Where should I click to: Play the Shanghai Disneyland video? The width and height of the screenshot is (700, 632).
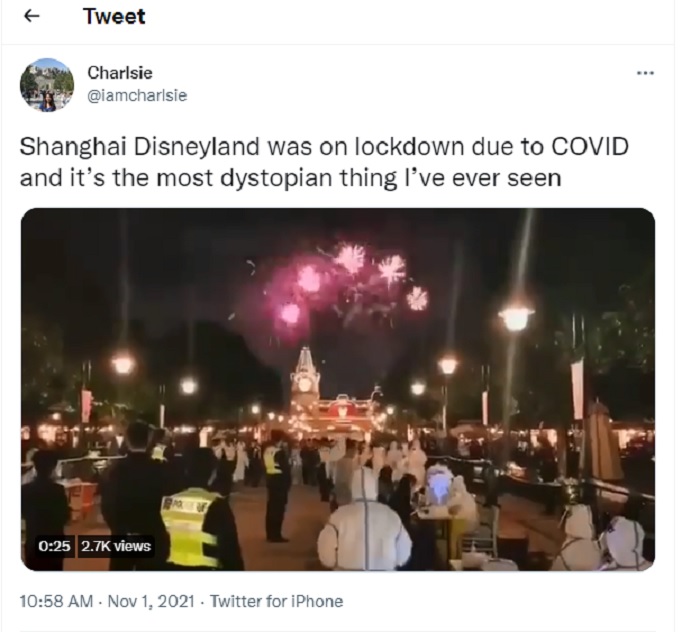click(338, 389)
